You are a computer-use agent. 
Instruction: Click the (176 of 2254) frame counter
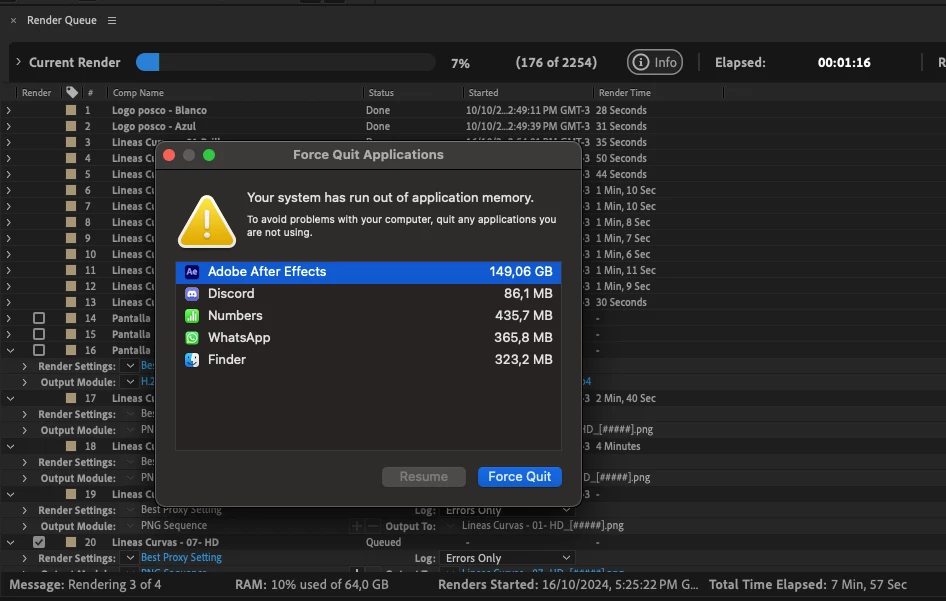[556, 62]
